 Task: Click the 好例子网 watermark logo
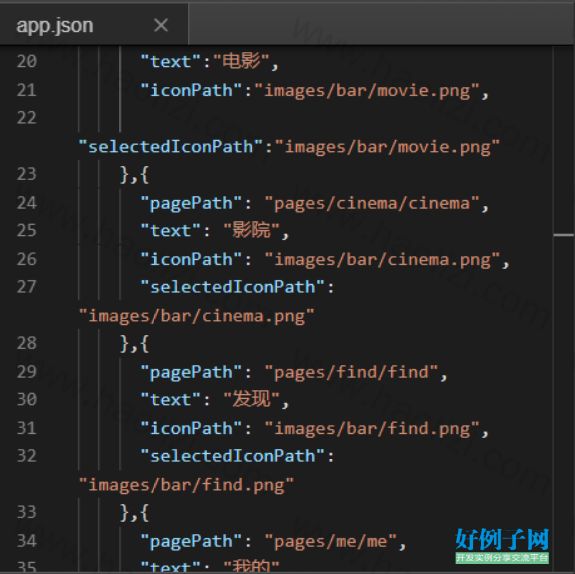click(502, 546)
